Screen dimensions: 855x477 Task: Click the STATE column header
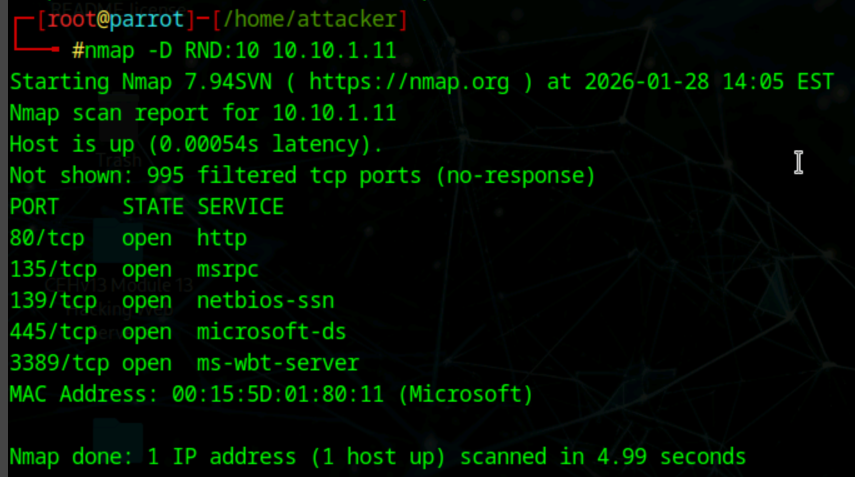tap(153, 207)
